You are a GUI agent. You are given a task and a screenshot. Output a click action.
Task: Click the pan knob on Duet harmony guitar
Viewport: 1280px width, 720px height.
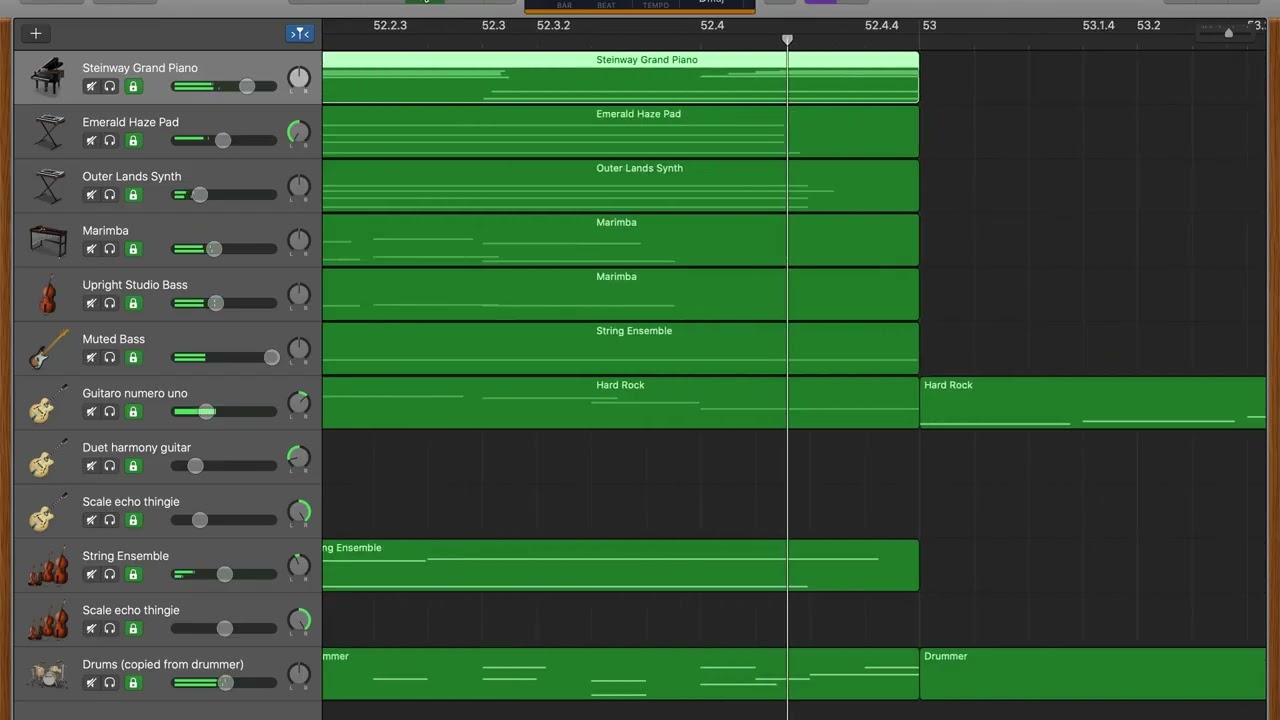pos(299,457)
